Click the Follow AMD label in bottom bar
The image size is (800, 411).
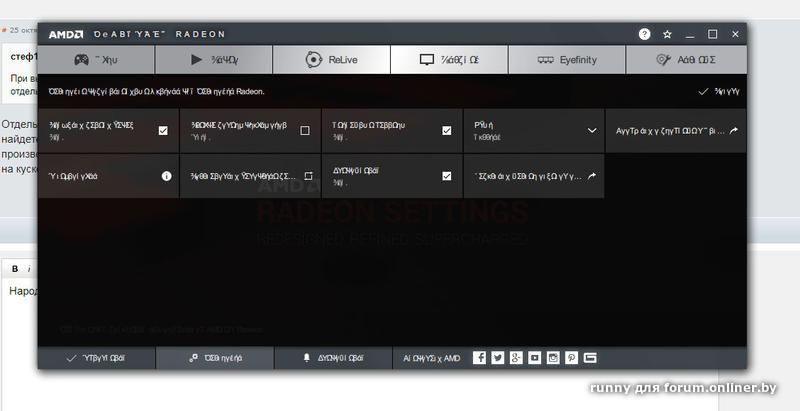coord(432,358)
